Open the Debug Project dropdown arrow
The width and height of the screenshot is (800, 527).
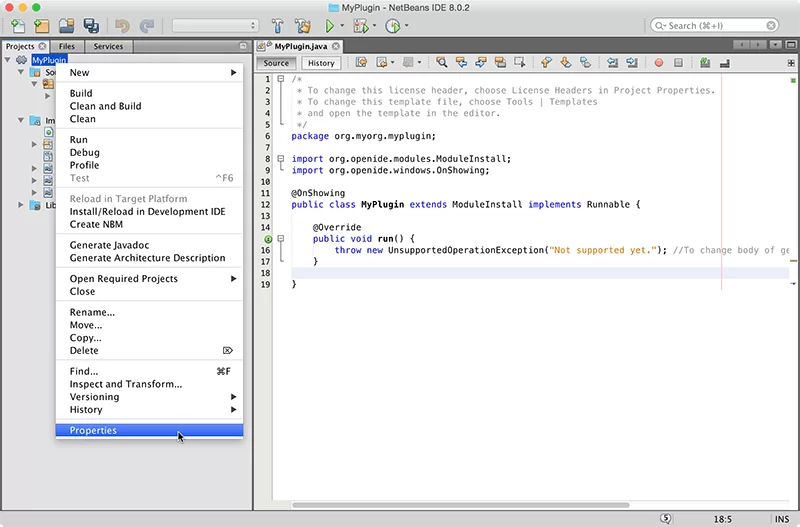click(x=374, y=26)
